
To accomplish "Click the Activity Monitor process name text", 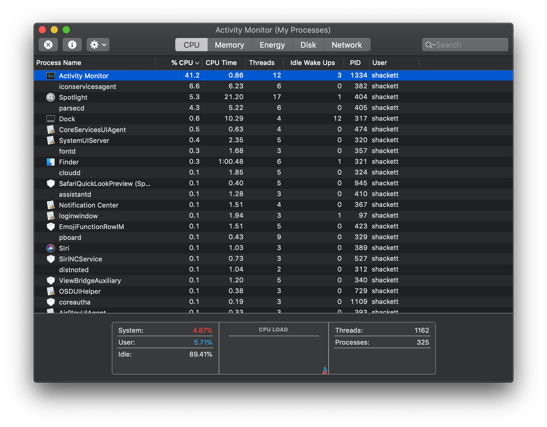I will click(83, 76).
